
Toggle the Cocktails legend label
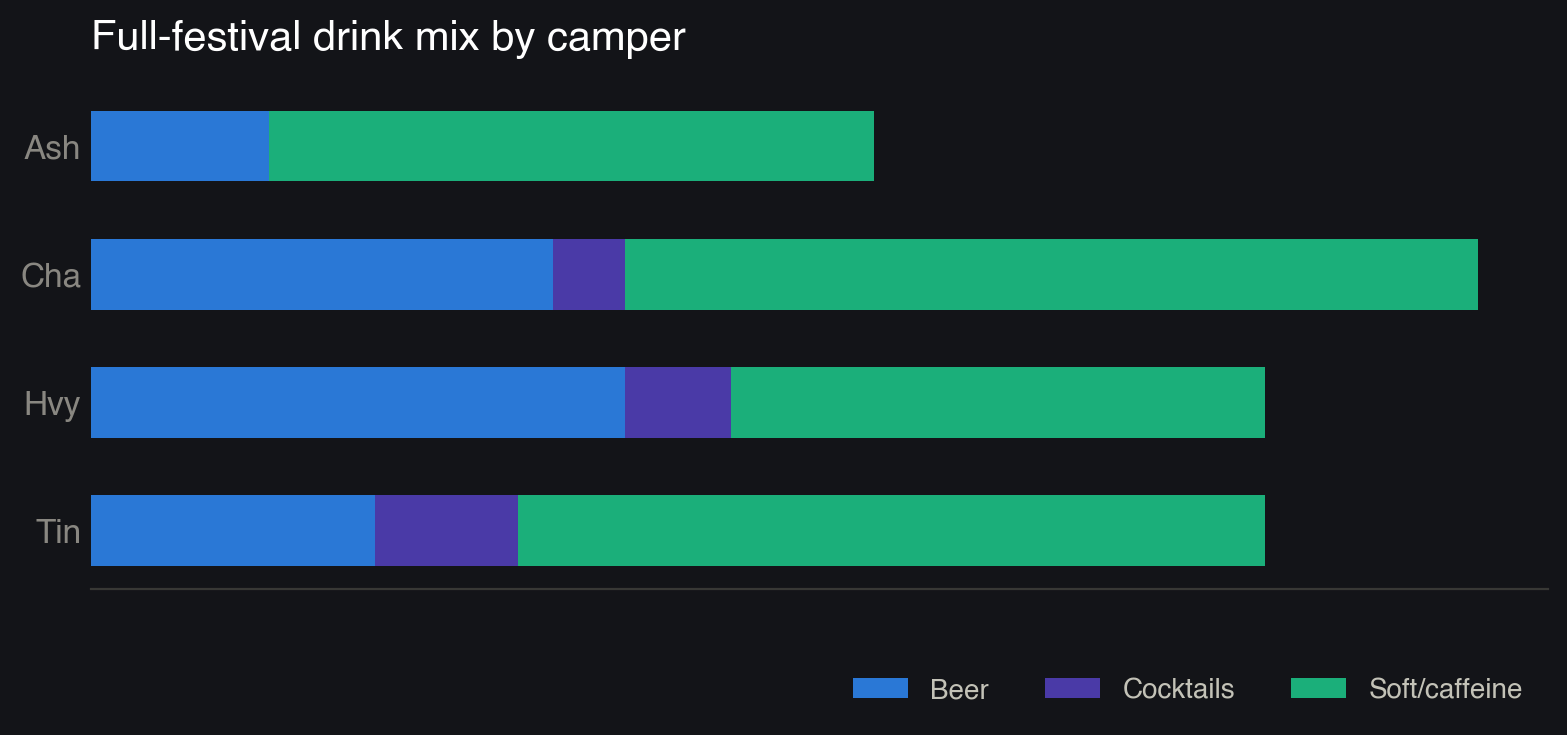point(1178,689)
